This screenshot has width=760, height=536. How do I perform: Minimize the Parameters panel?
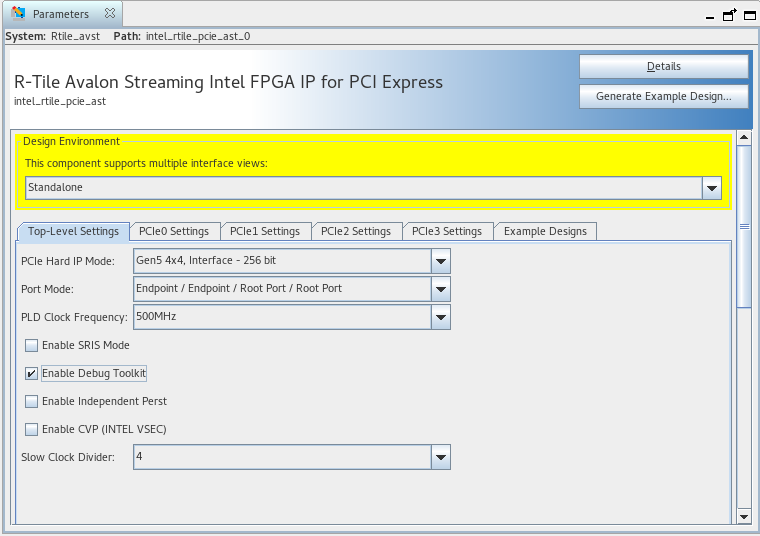click(x=710, y=15)
